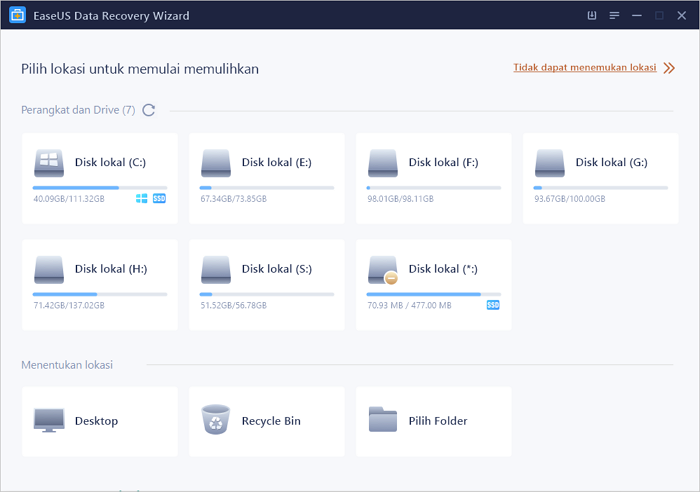The width and height of the screenshot is (700, 492).
Task: Click the Windows logo badge on drive C:
Action: [142, 199]
